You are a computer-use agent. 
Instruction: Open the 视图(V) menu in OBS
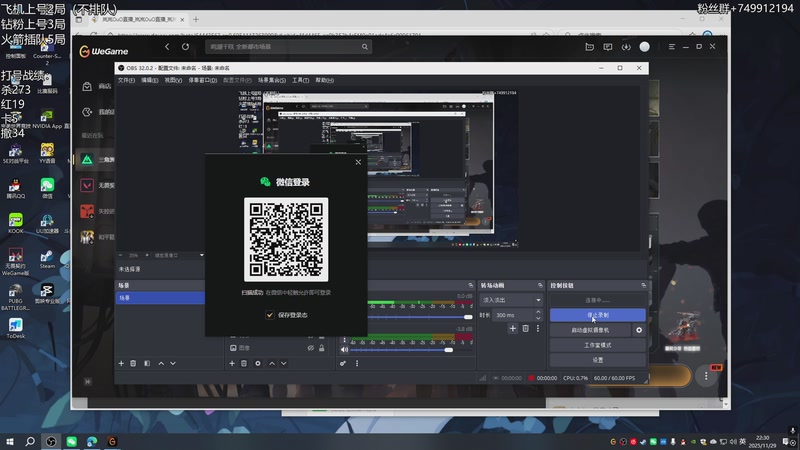pyautogui.click(x=173, y=80)
